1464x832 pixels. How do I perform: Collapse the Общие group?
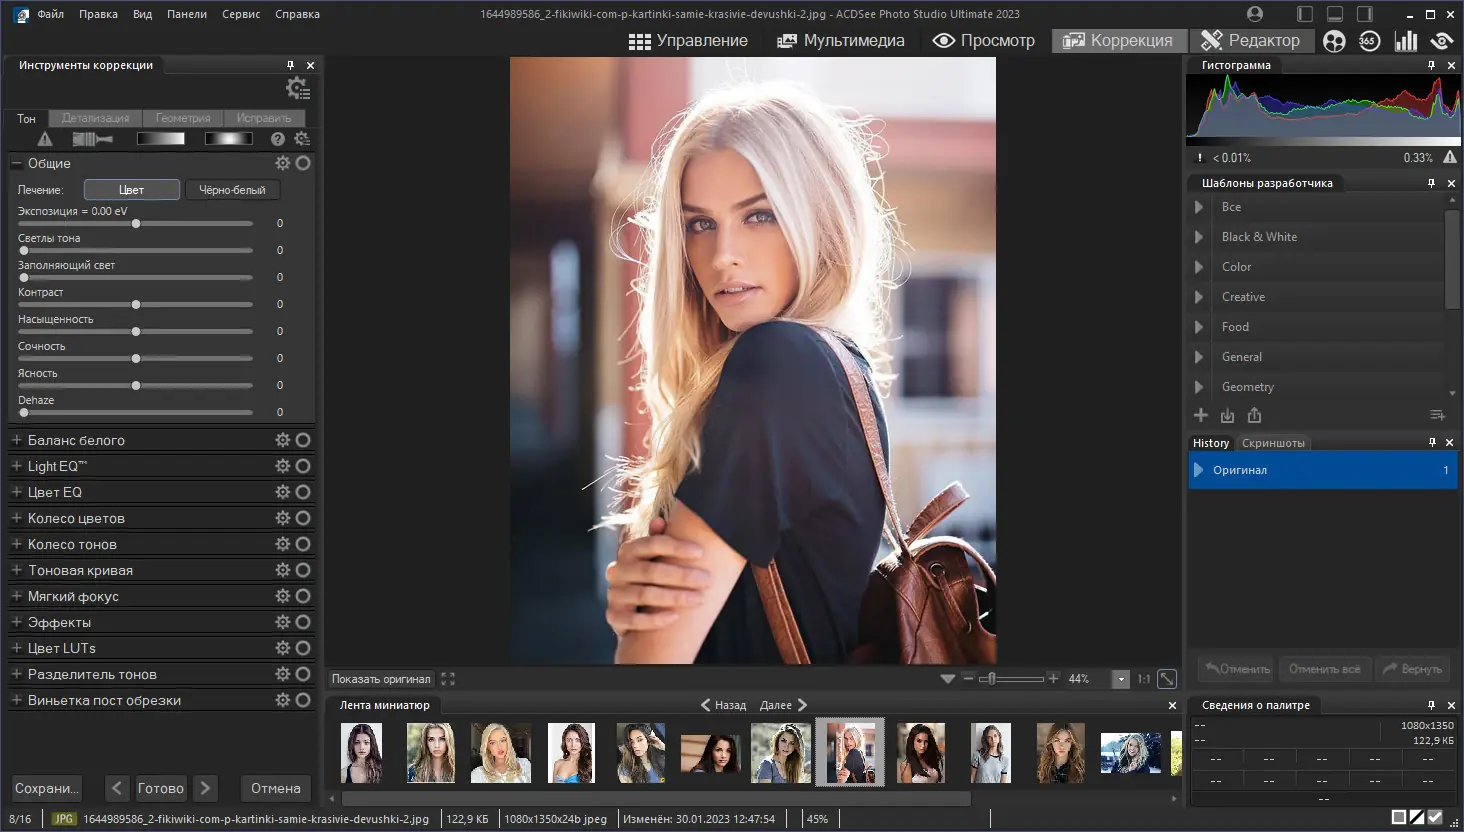(x=16, y=163)
